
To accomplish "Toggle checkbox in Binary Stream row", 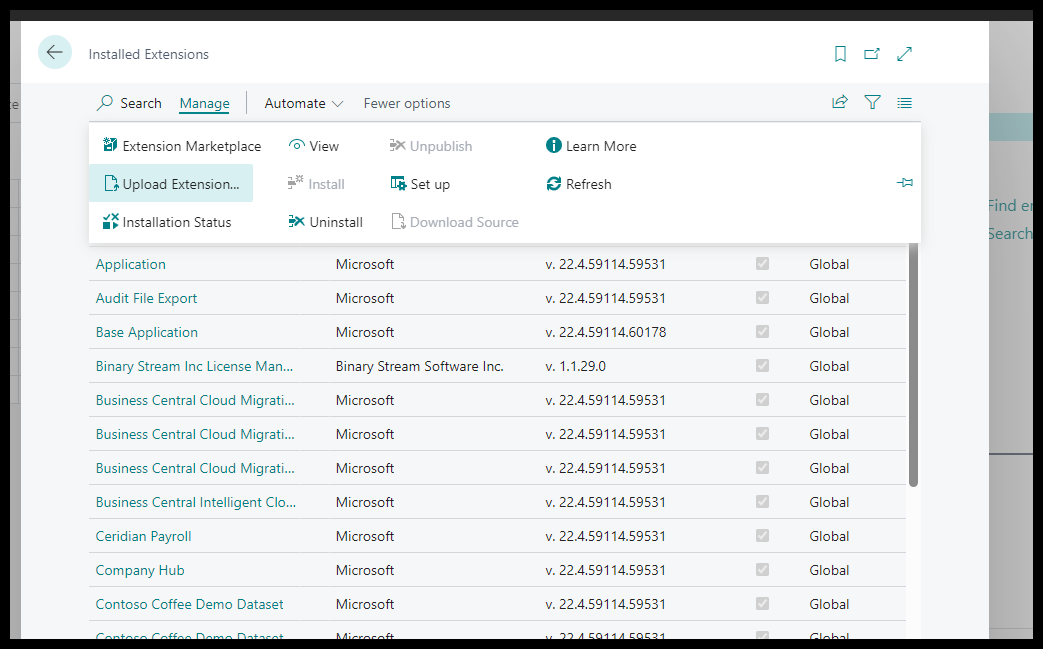I will tap(762, 366).
